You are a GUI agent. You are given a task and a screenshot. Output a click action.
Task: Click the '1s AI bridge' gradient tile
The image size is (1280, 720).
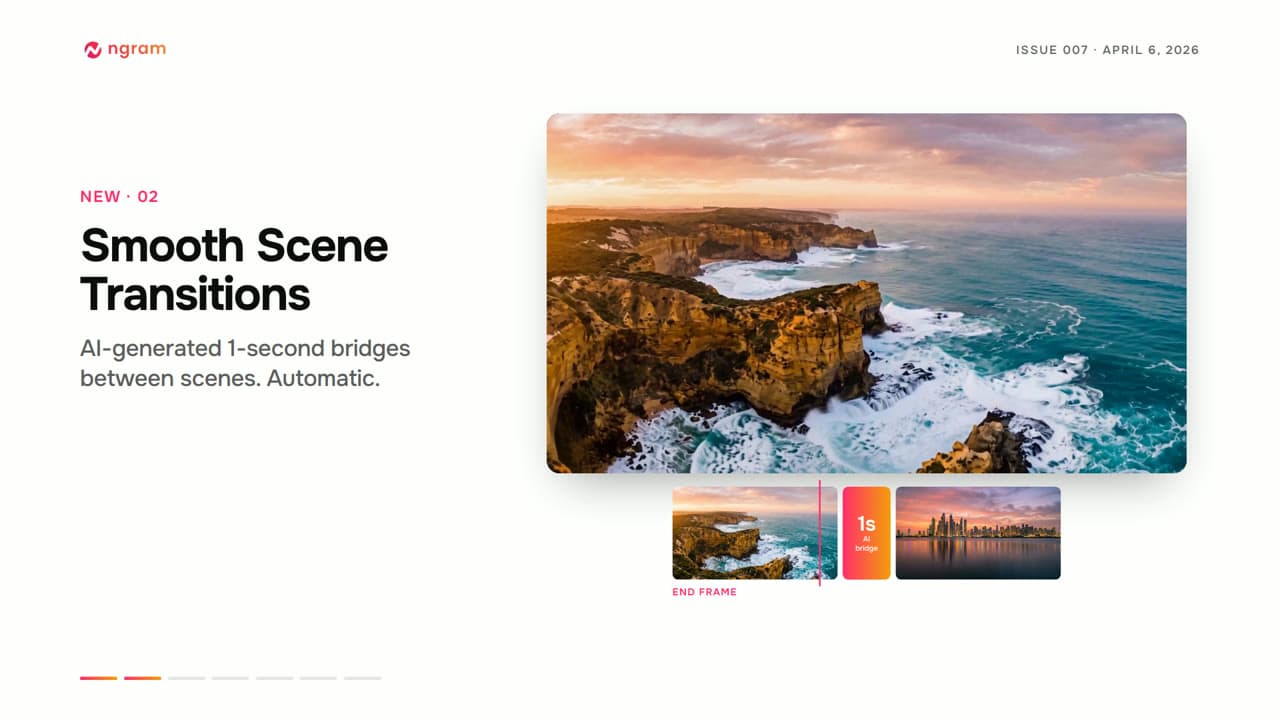(x=866, y=533)
